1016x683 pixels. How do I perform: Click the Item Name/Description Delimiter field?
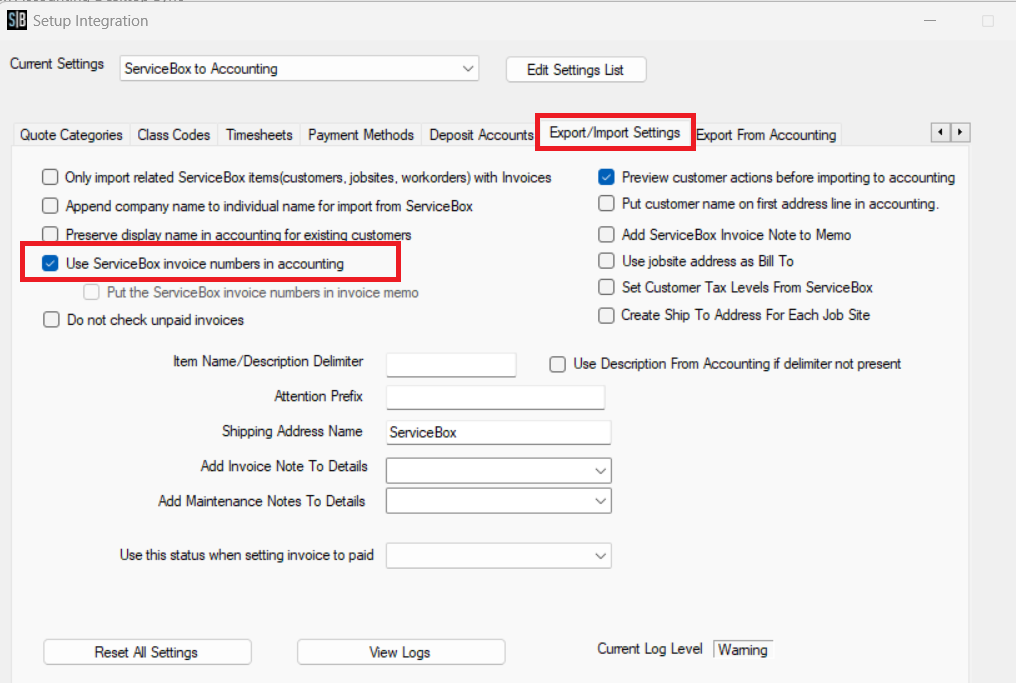(451, 365)
